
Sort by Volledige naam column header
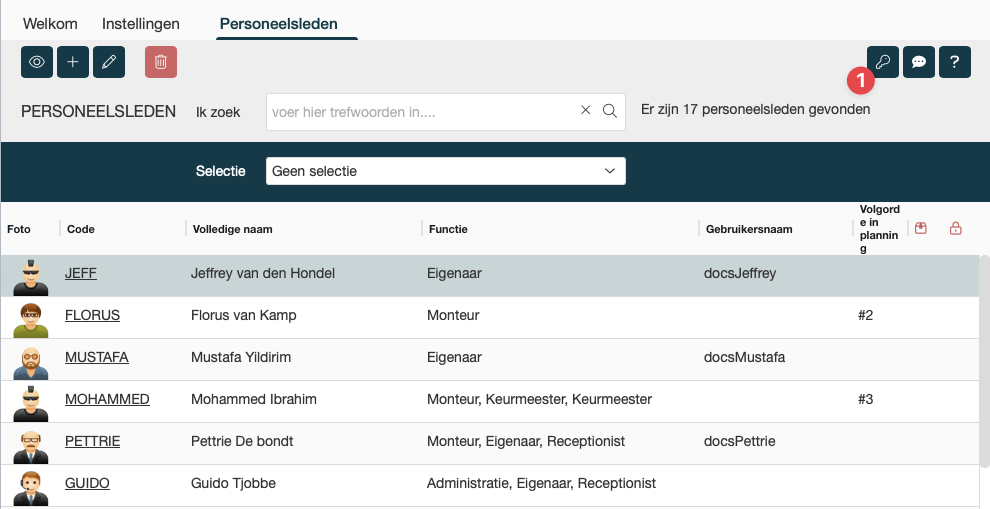pyautogui.click(x=231, y=229)
